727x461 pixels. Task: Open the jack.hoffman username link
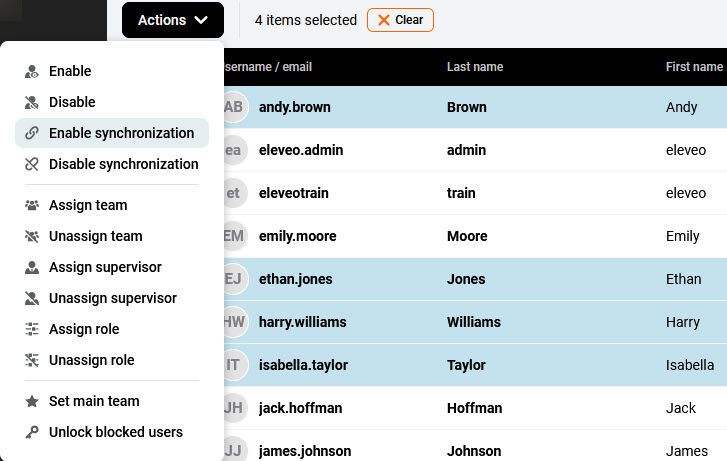point(300,408)
